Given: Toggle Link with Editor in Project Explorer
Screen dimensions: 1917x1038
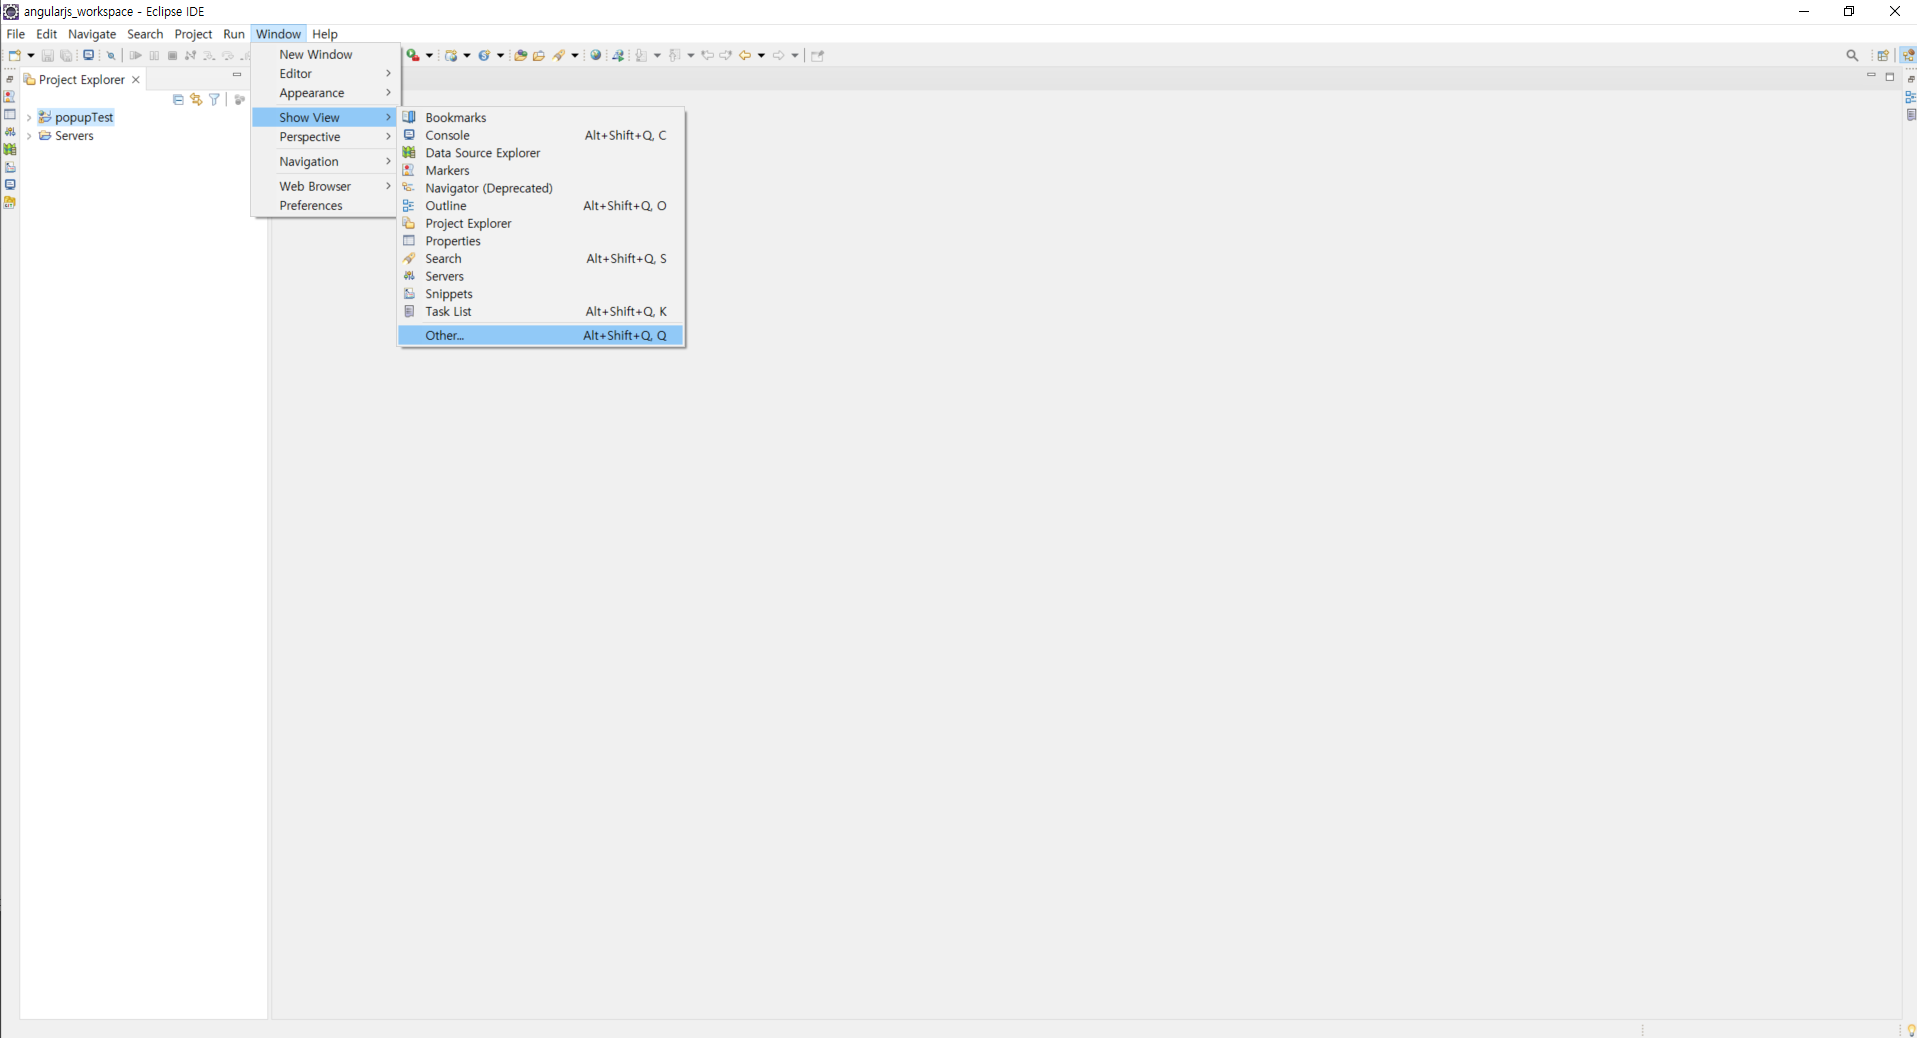Looking at the screenshot, I should [196, 100].
